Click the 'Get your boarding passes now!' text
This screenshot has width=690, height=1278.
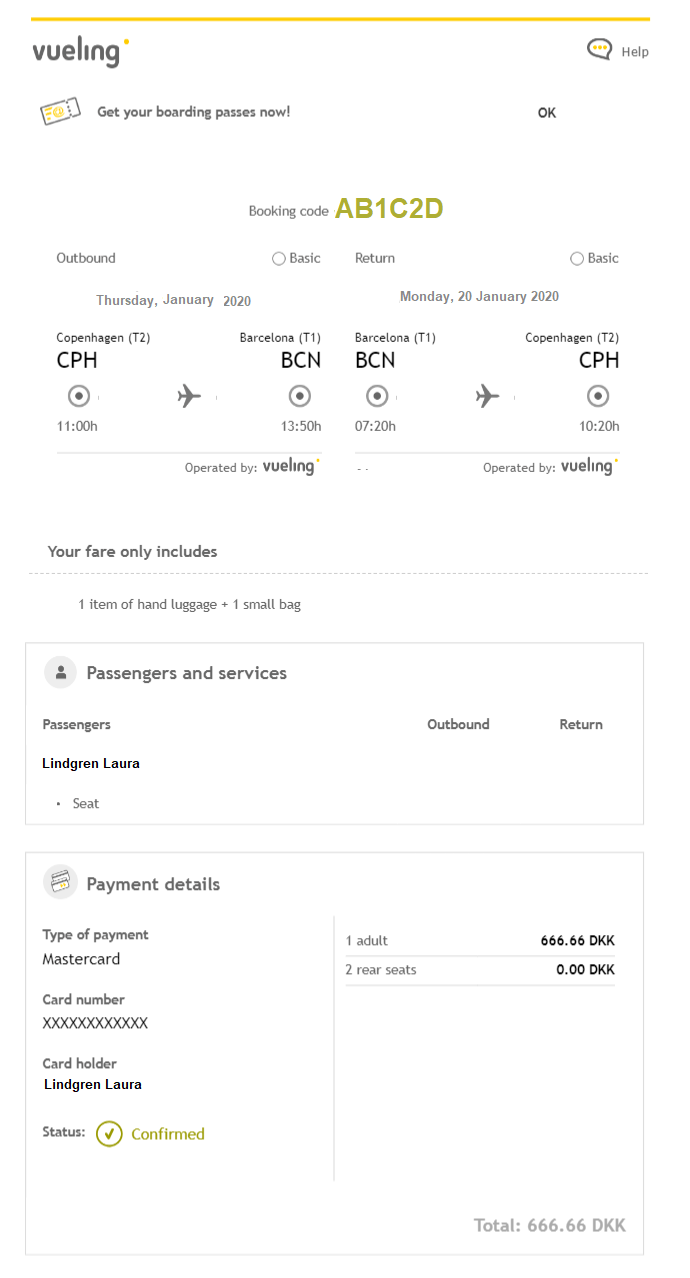193,112
